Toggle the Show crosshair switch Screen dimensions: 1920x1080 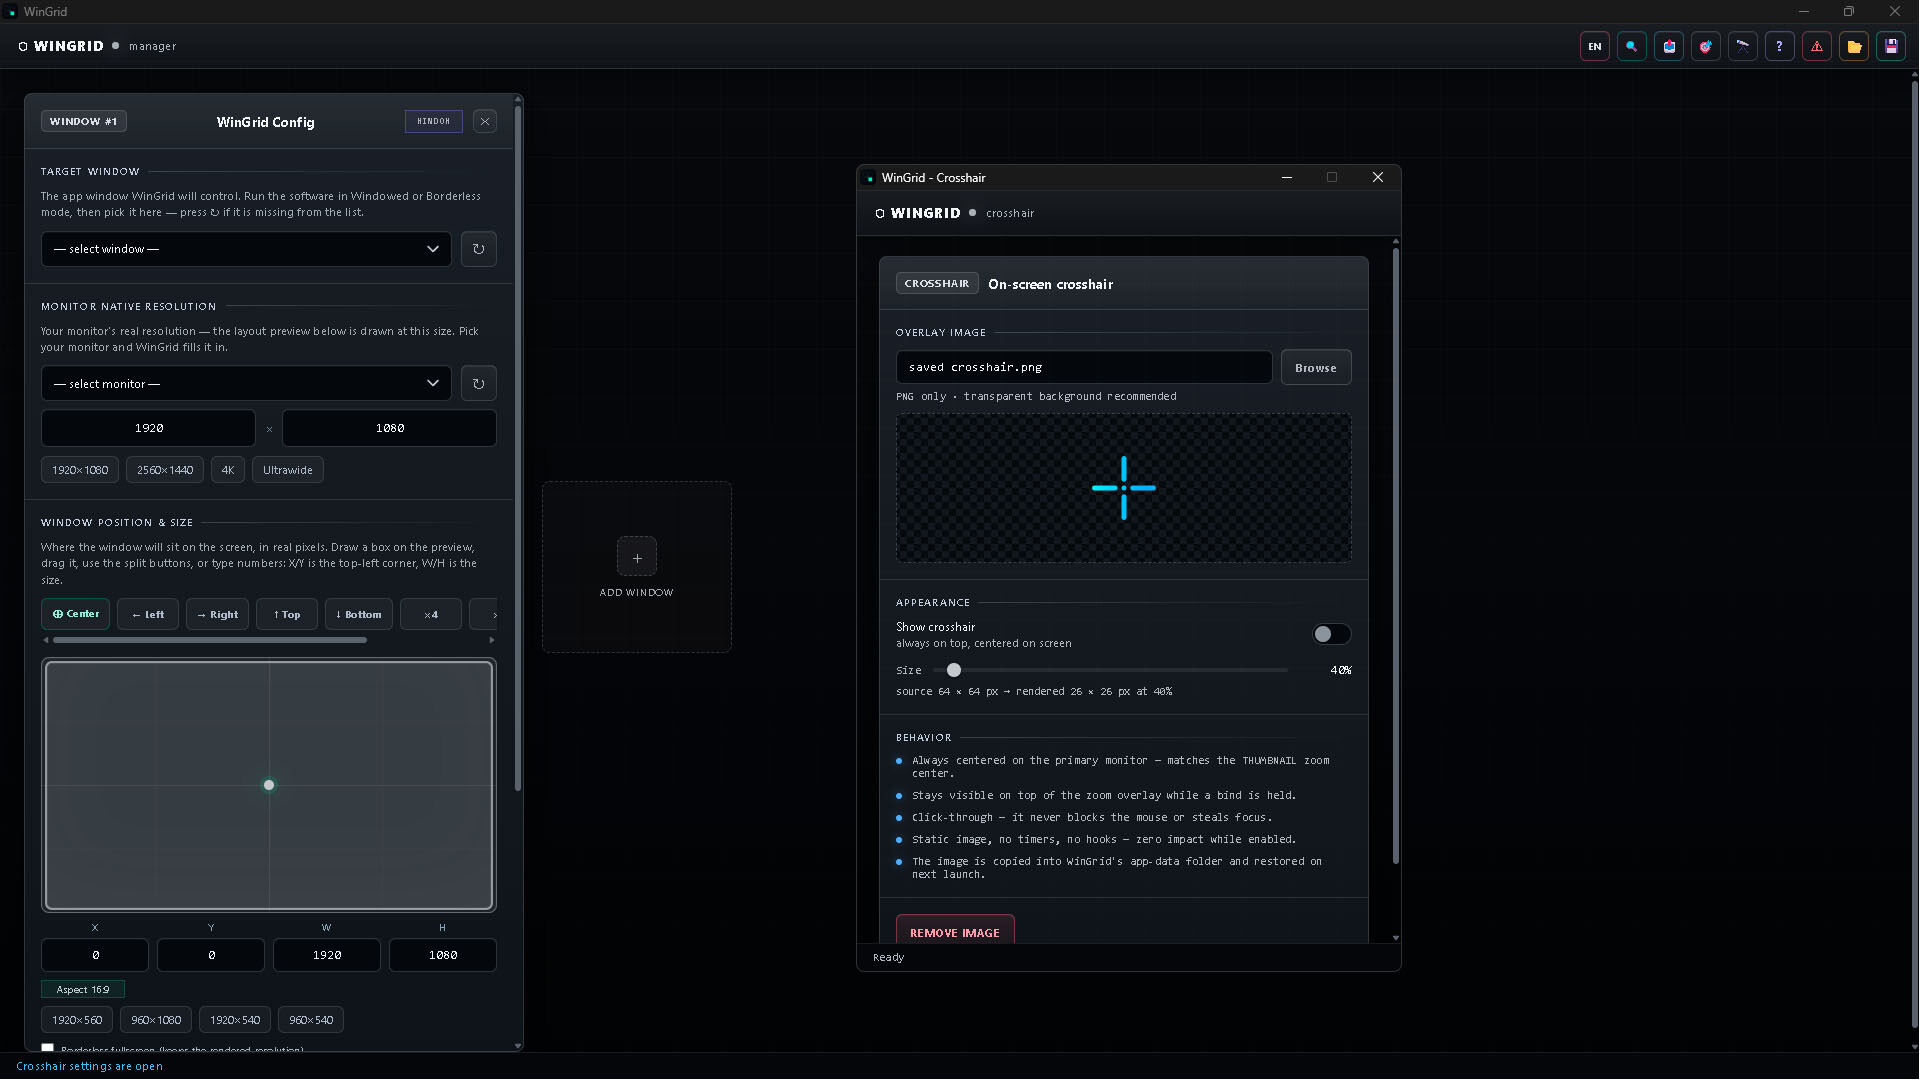click(x=1332, y=634)
